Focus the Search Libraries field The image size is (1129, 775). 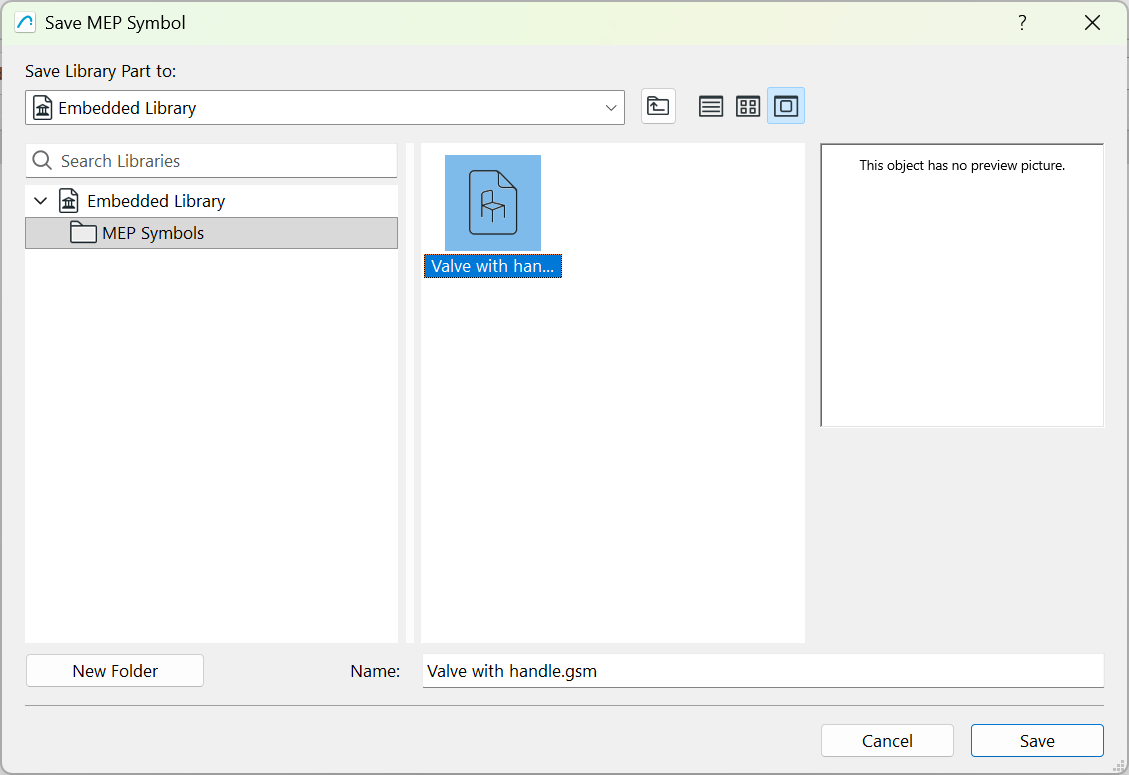211,161
